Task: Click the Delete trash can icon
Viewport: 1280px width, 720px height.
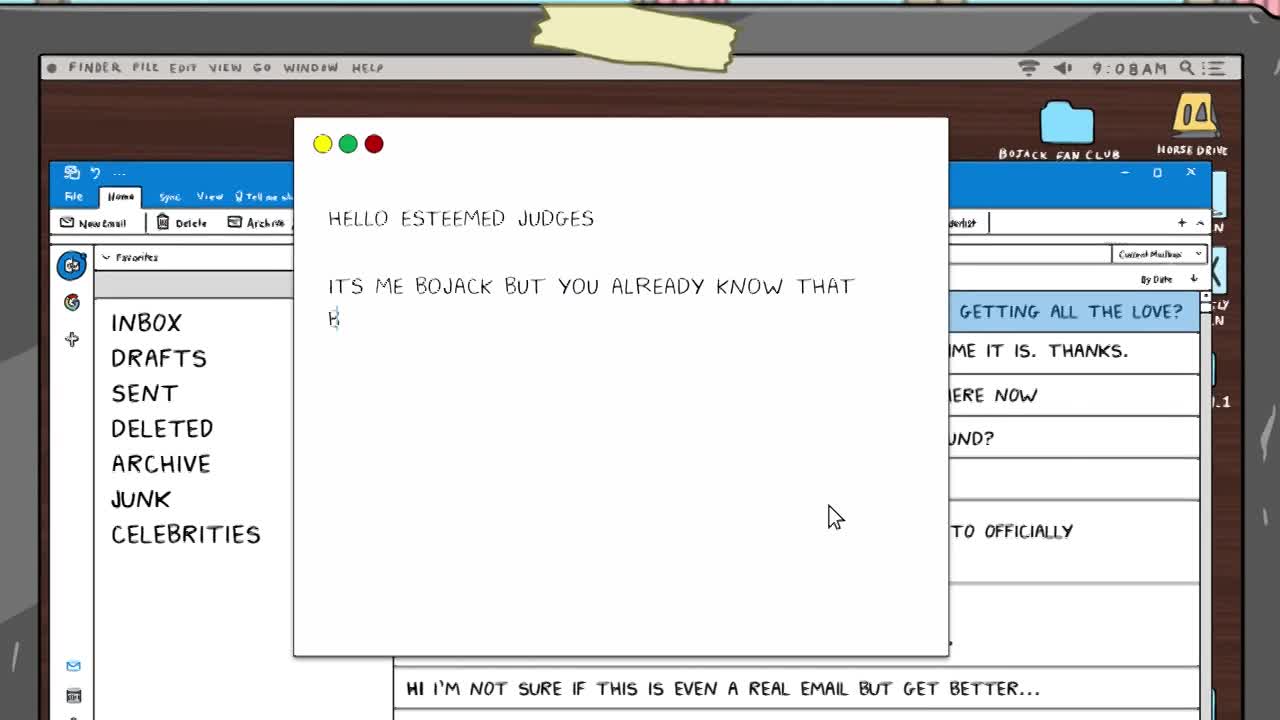Action: 163,222
